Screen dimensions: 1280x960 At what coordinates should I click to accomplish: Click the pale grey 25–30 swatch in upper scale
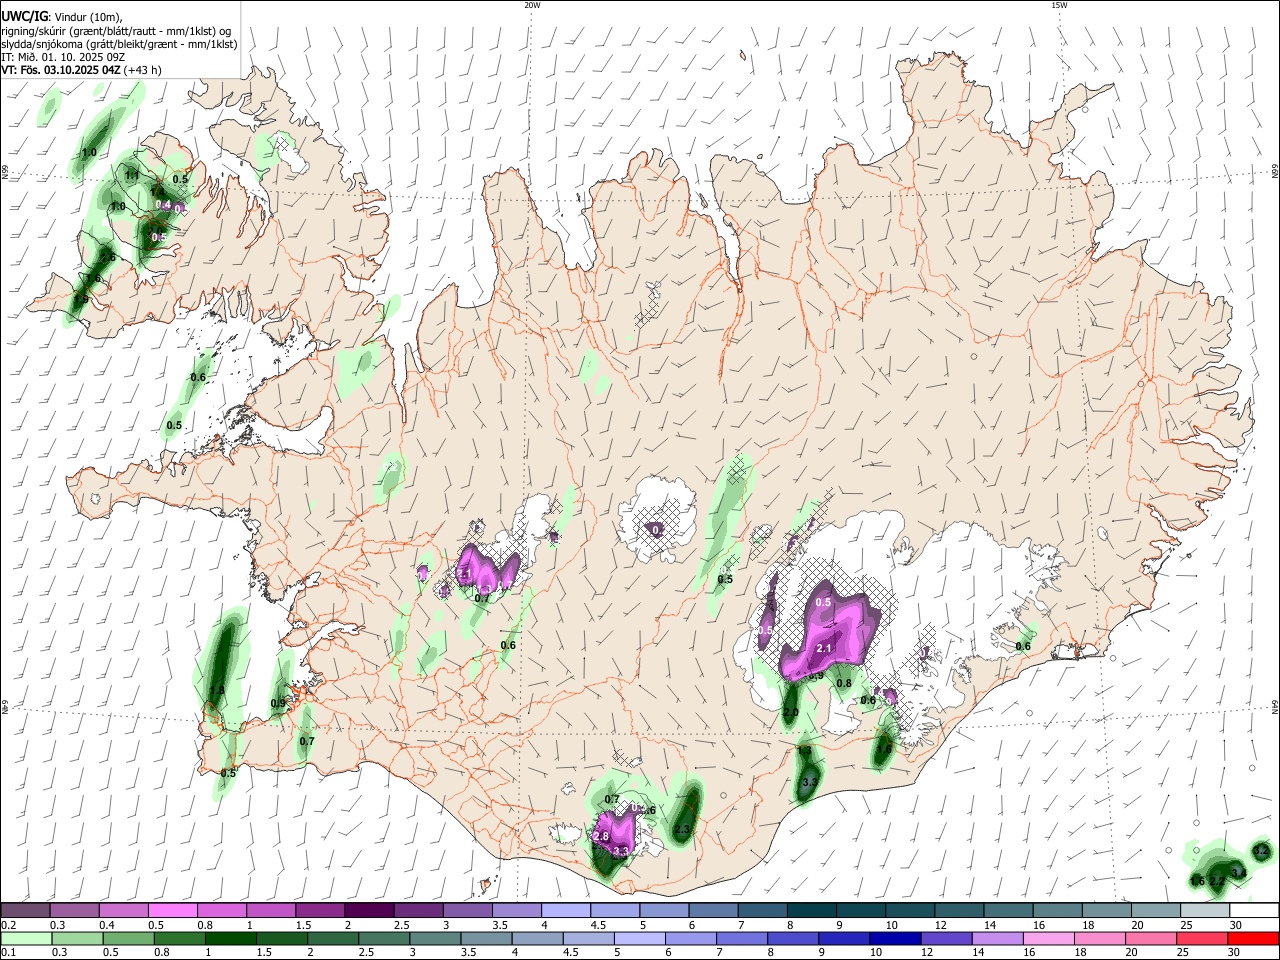(1205, 910)
